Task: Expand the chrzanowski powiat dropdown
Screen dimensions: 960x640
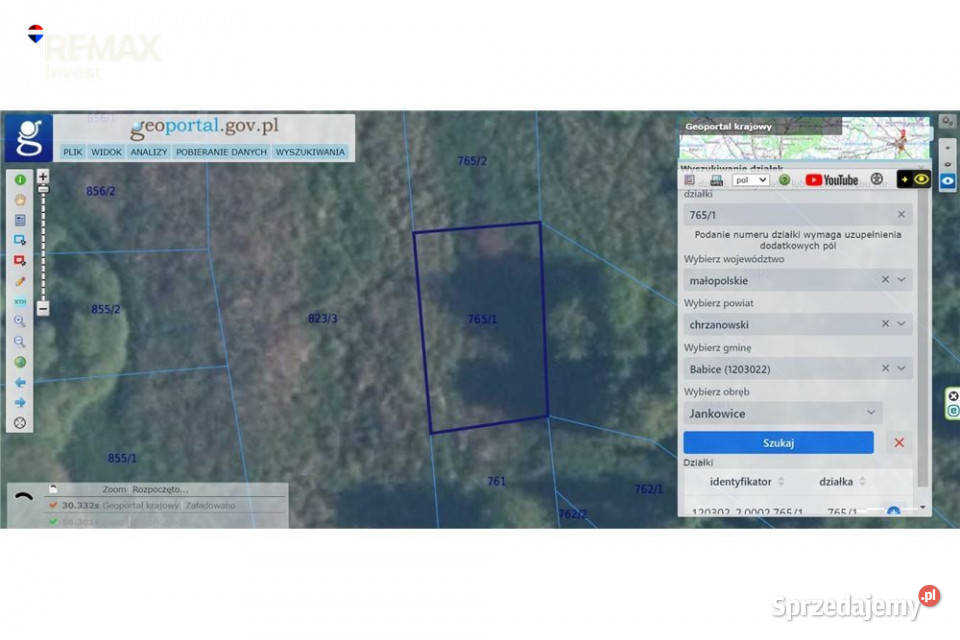Action: [901, 324]
